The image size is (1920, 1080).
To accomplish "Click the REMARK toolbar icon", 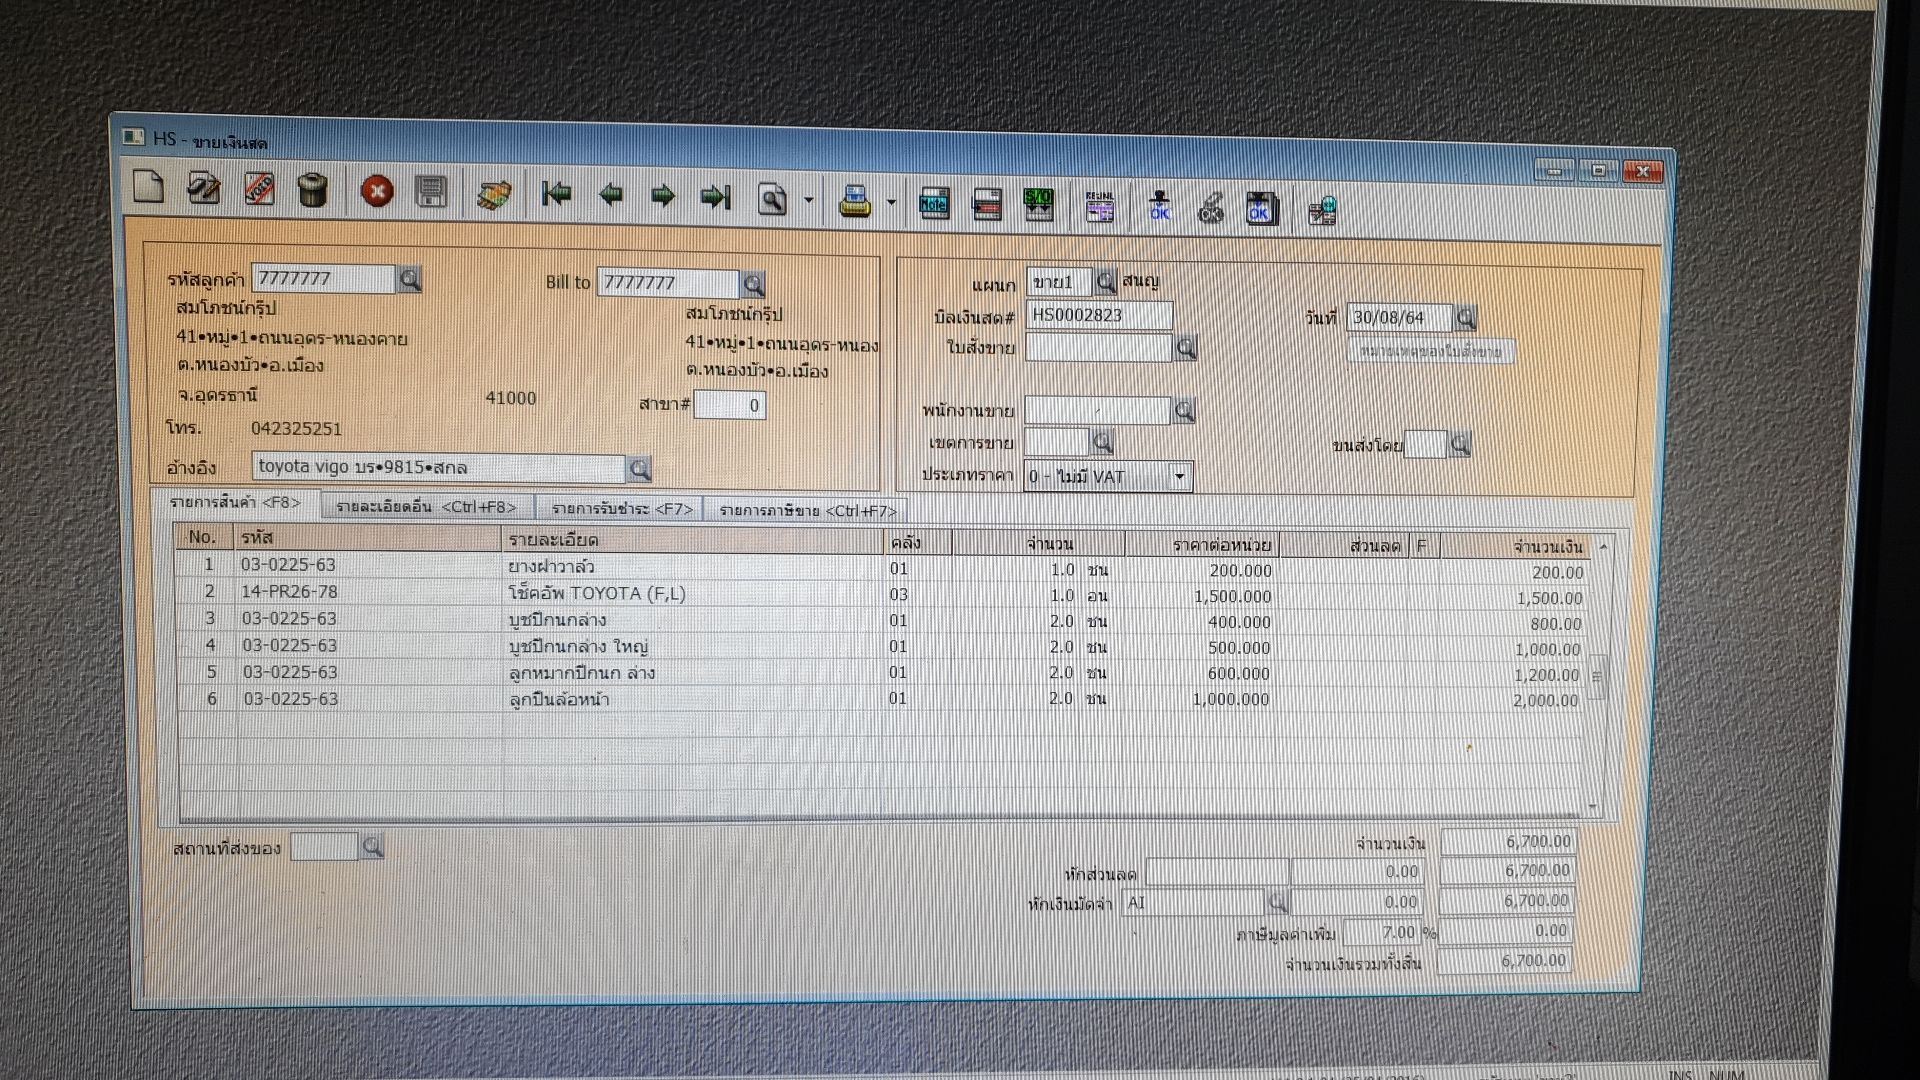I will pyautogui.click(x=1100, y=207).
